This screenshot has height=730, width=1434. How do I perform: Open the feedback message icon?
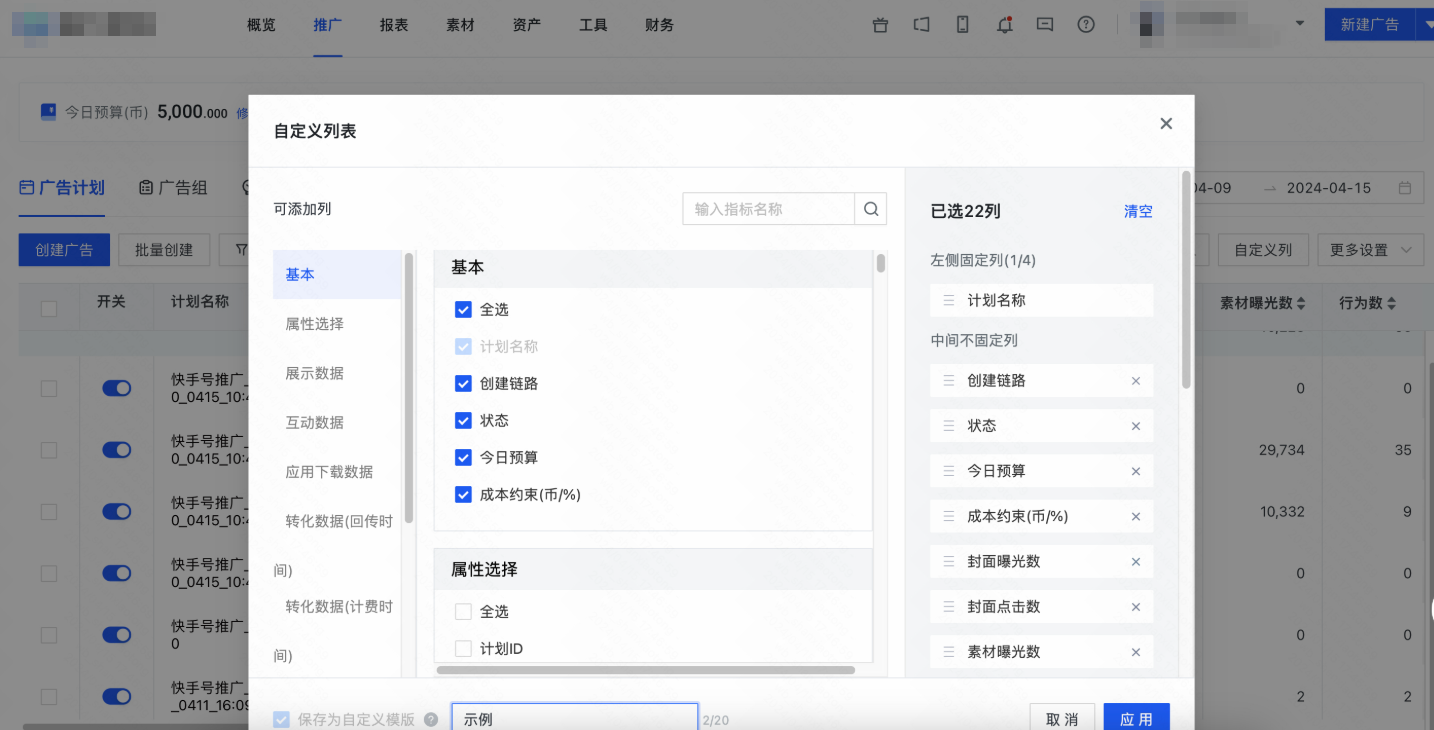pyautogui.click(x=1044, y=25)
